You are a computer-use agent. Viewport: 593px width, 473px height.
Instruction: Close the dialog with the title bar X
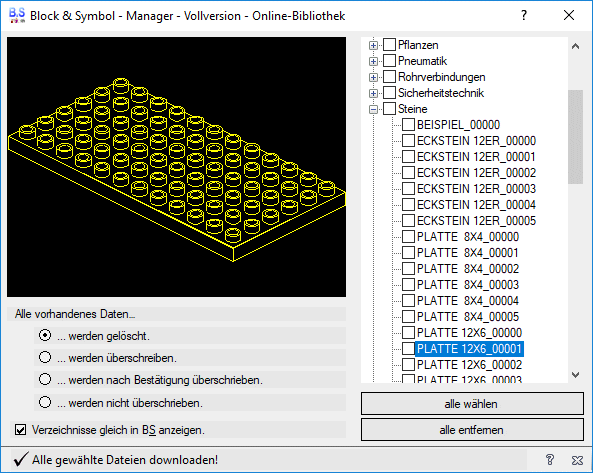[569, 16]
